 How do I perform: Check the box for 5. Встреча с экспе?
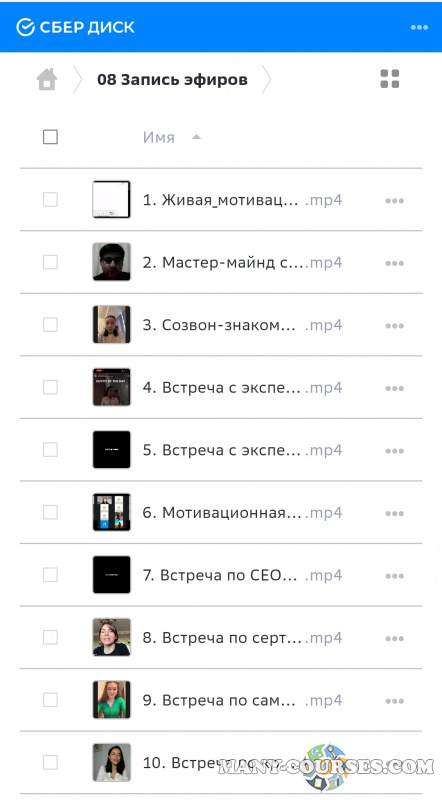tap(50, 449)
